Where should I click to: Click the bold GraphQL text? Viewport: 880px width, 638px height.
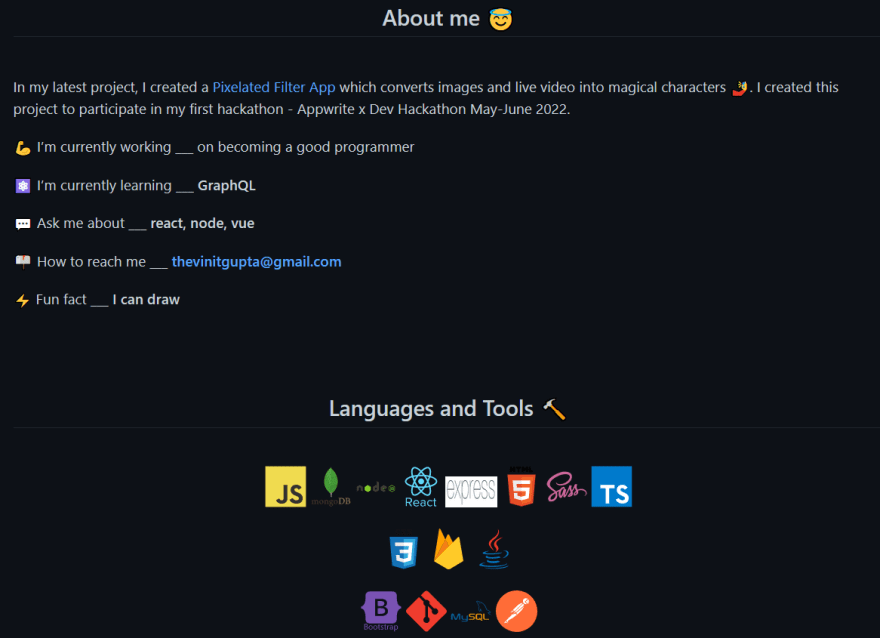tap(227, 185)
